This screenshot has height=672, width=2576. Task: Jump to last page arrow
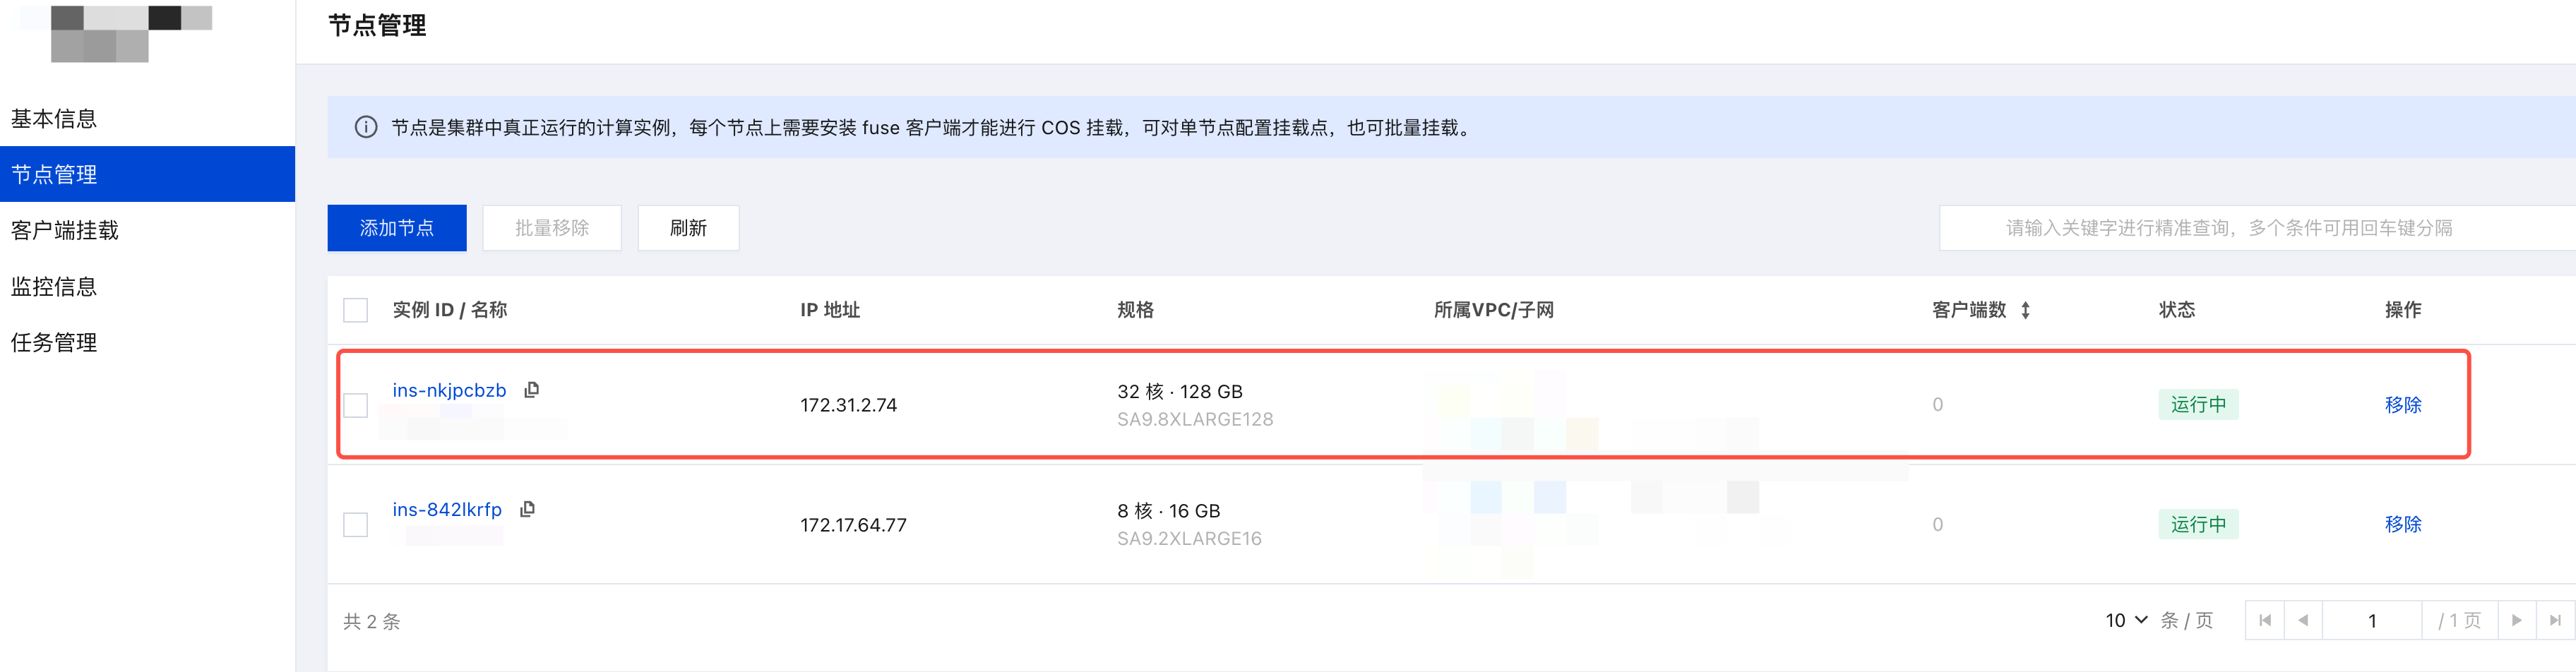point(2555,621)
